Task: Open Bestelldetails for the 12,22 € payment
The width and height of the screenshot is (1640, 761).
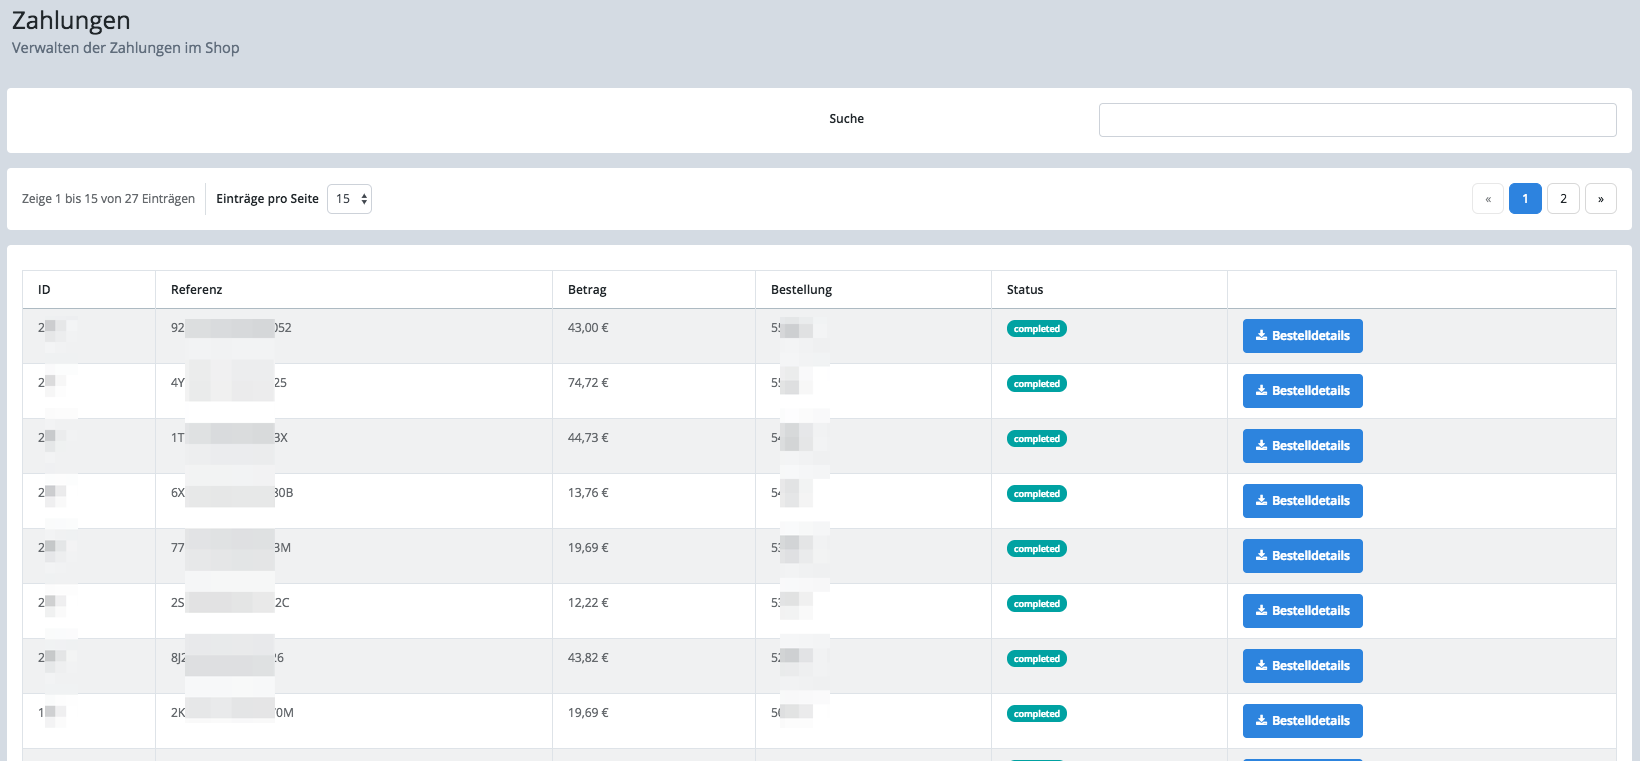Action: tap(1302, 611)
